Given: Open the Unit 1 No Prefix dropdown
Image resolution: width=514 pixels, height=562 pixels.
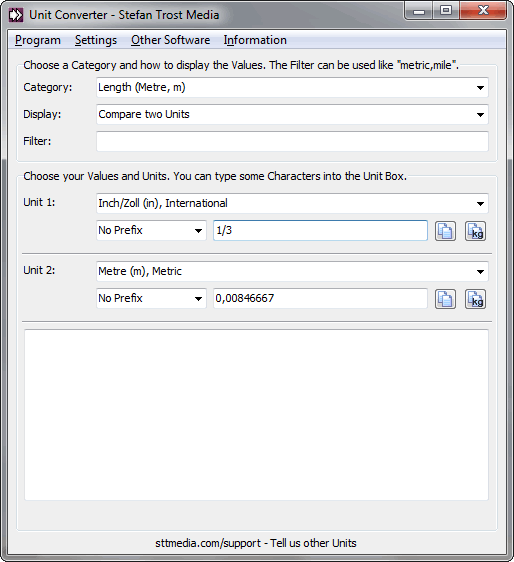Looking at the screenshot, I should coord(151,230).
